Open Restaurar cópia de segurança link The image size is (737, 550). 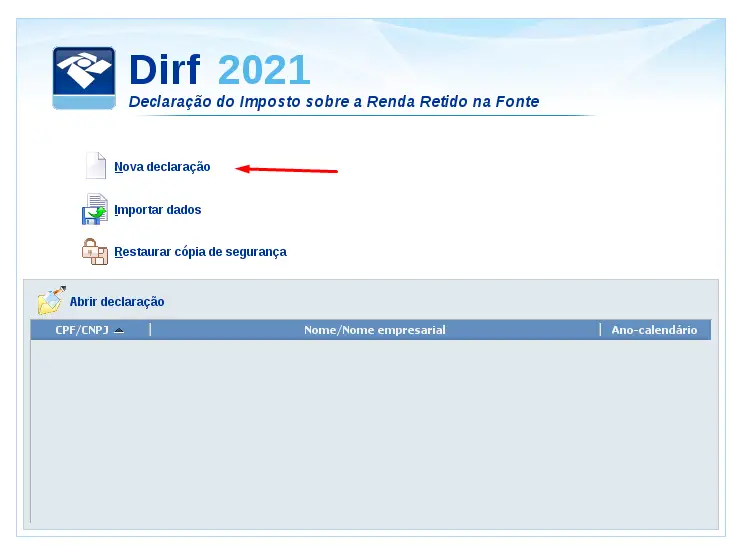pos(200,252)
